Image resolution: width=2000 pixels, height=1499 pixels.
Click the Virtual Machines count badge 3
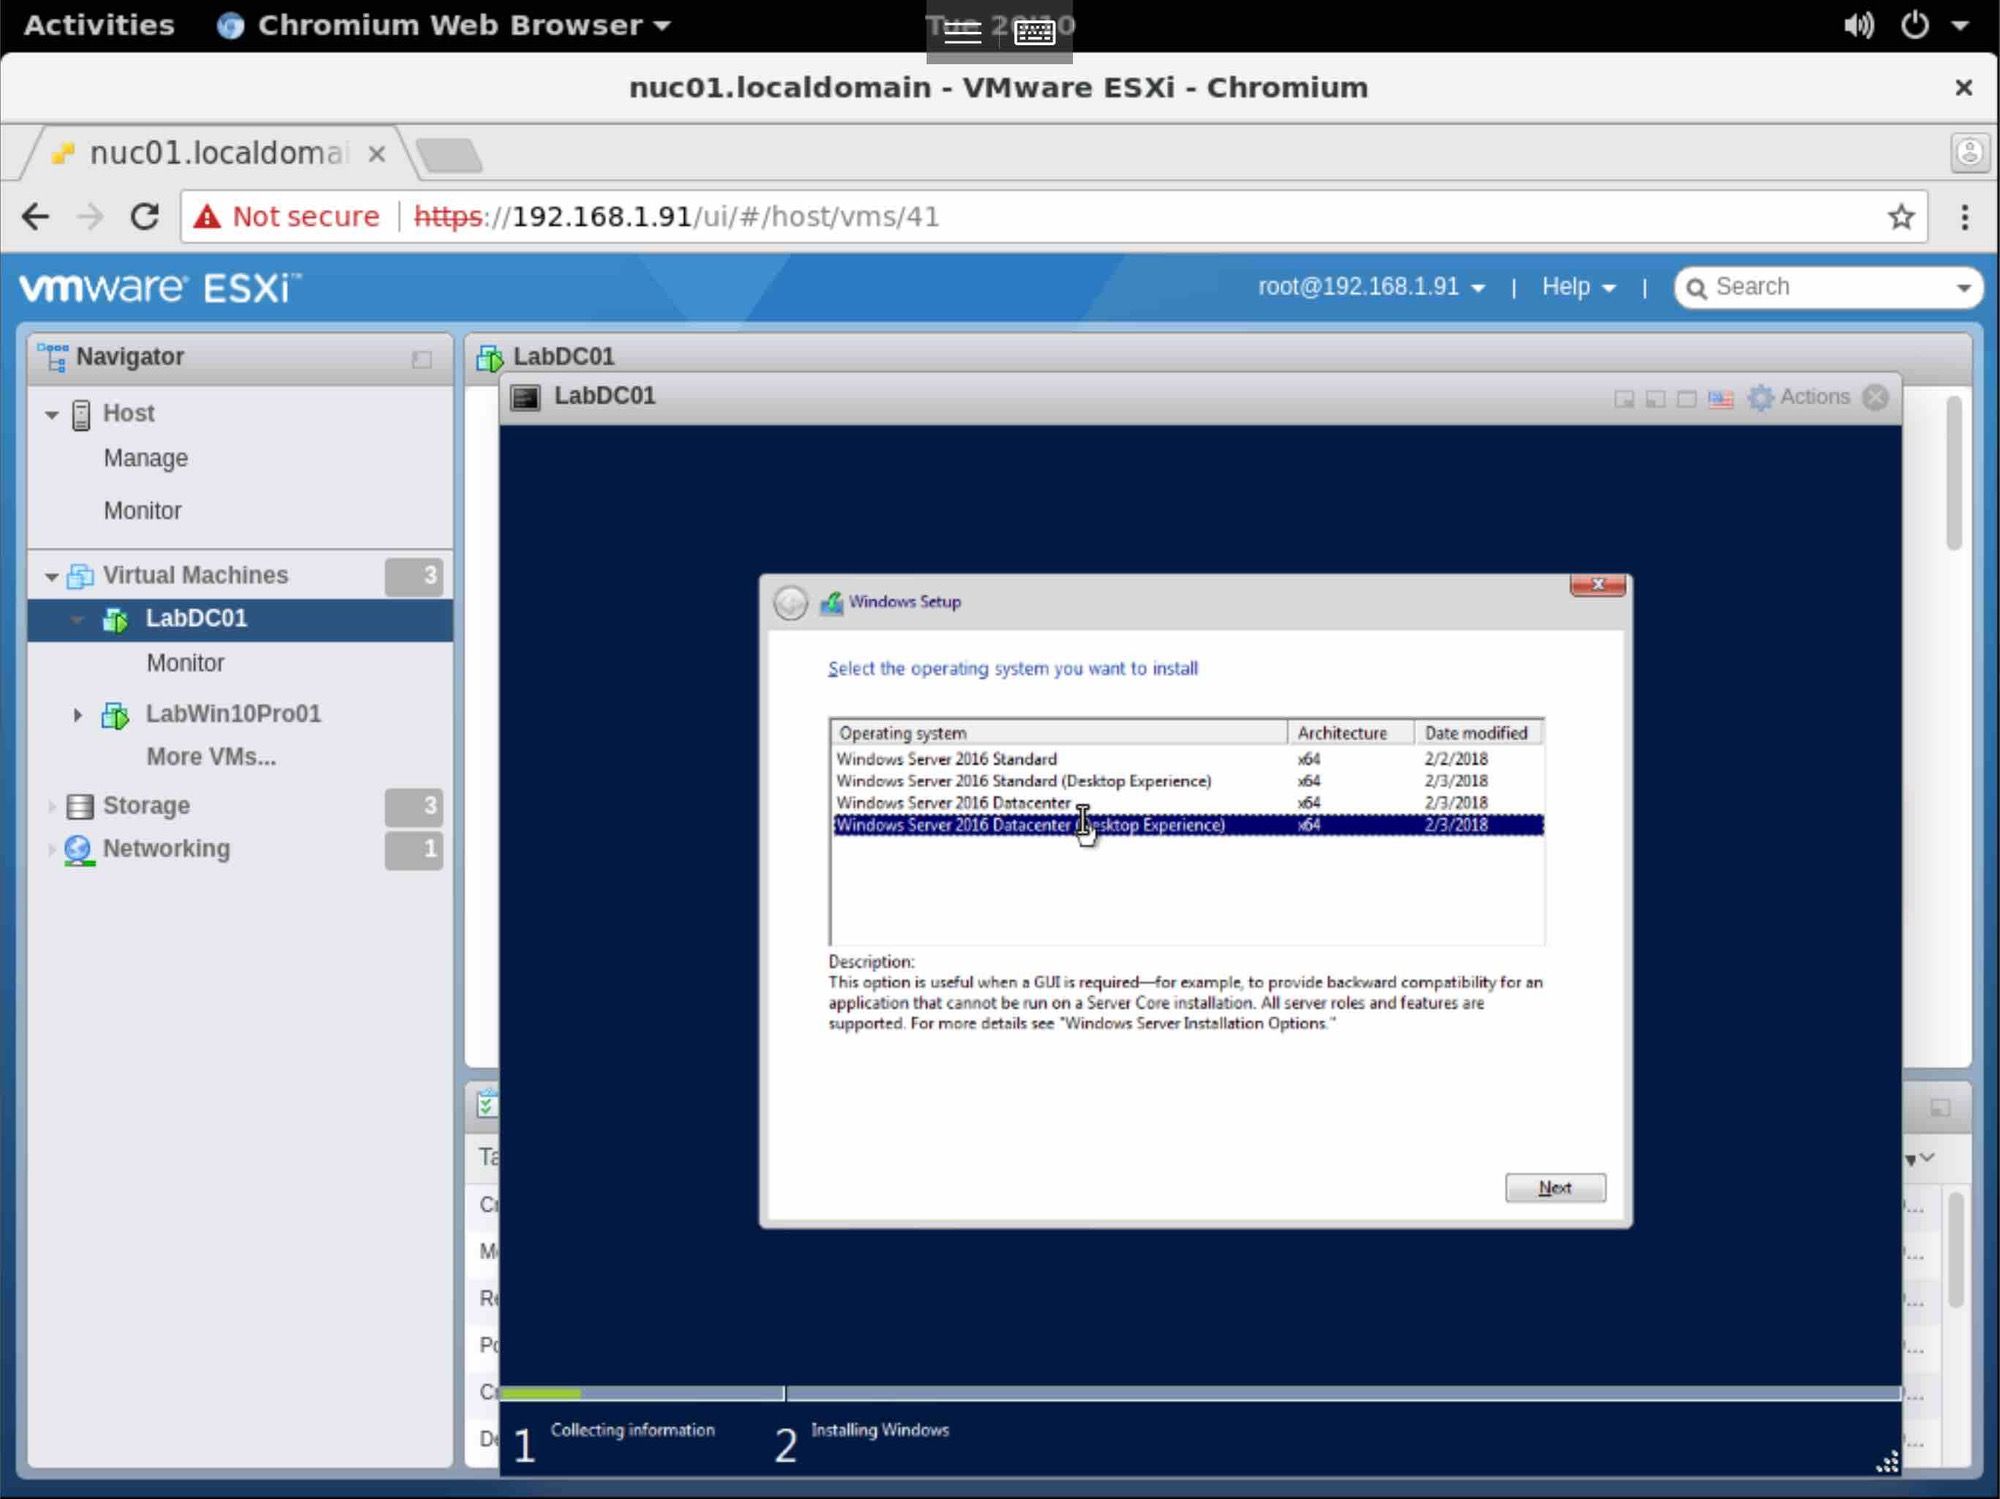414,576
